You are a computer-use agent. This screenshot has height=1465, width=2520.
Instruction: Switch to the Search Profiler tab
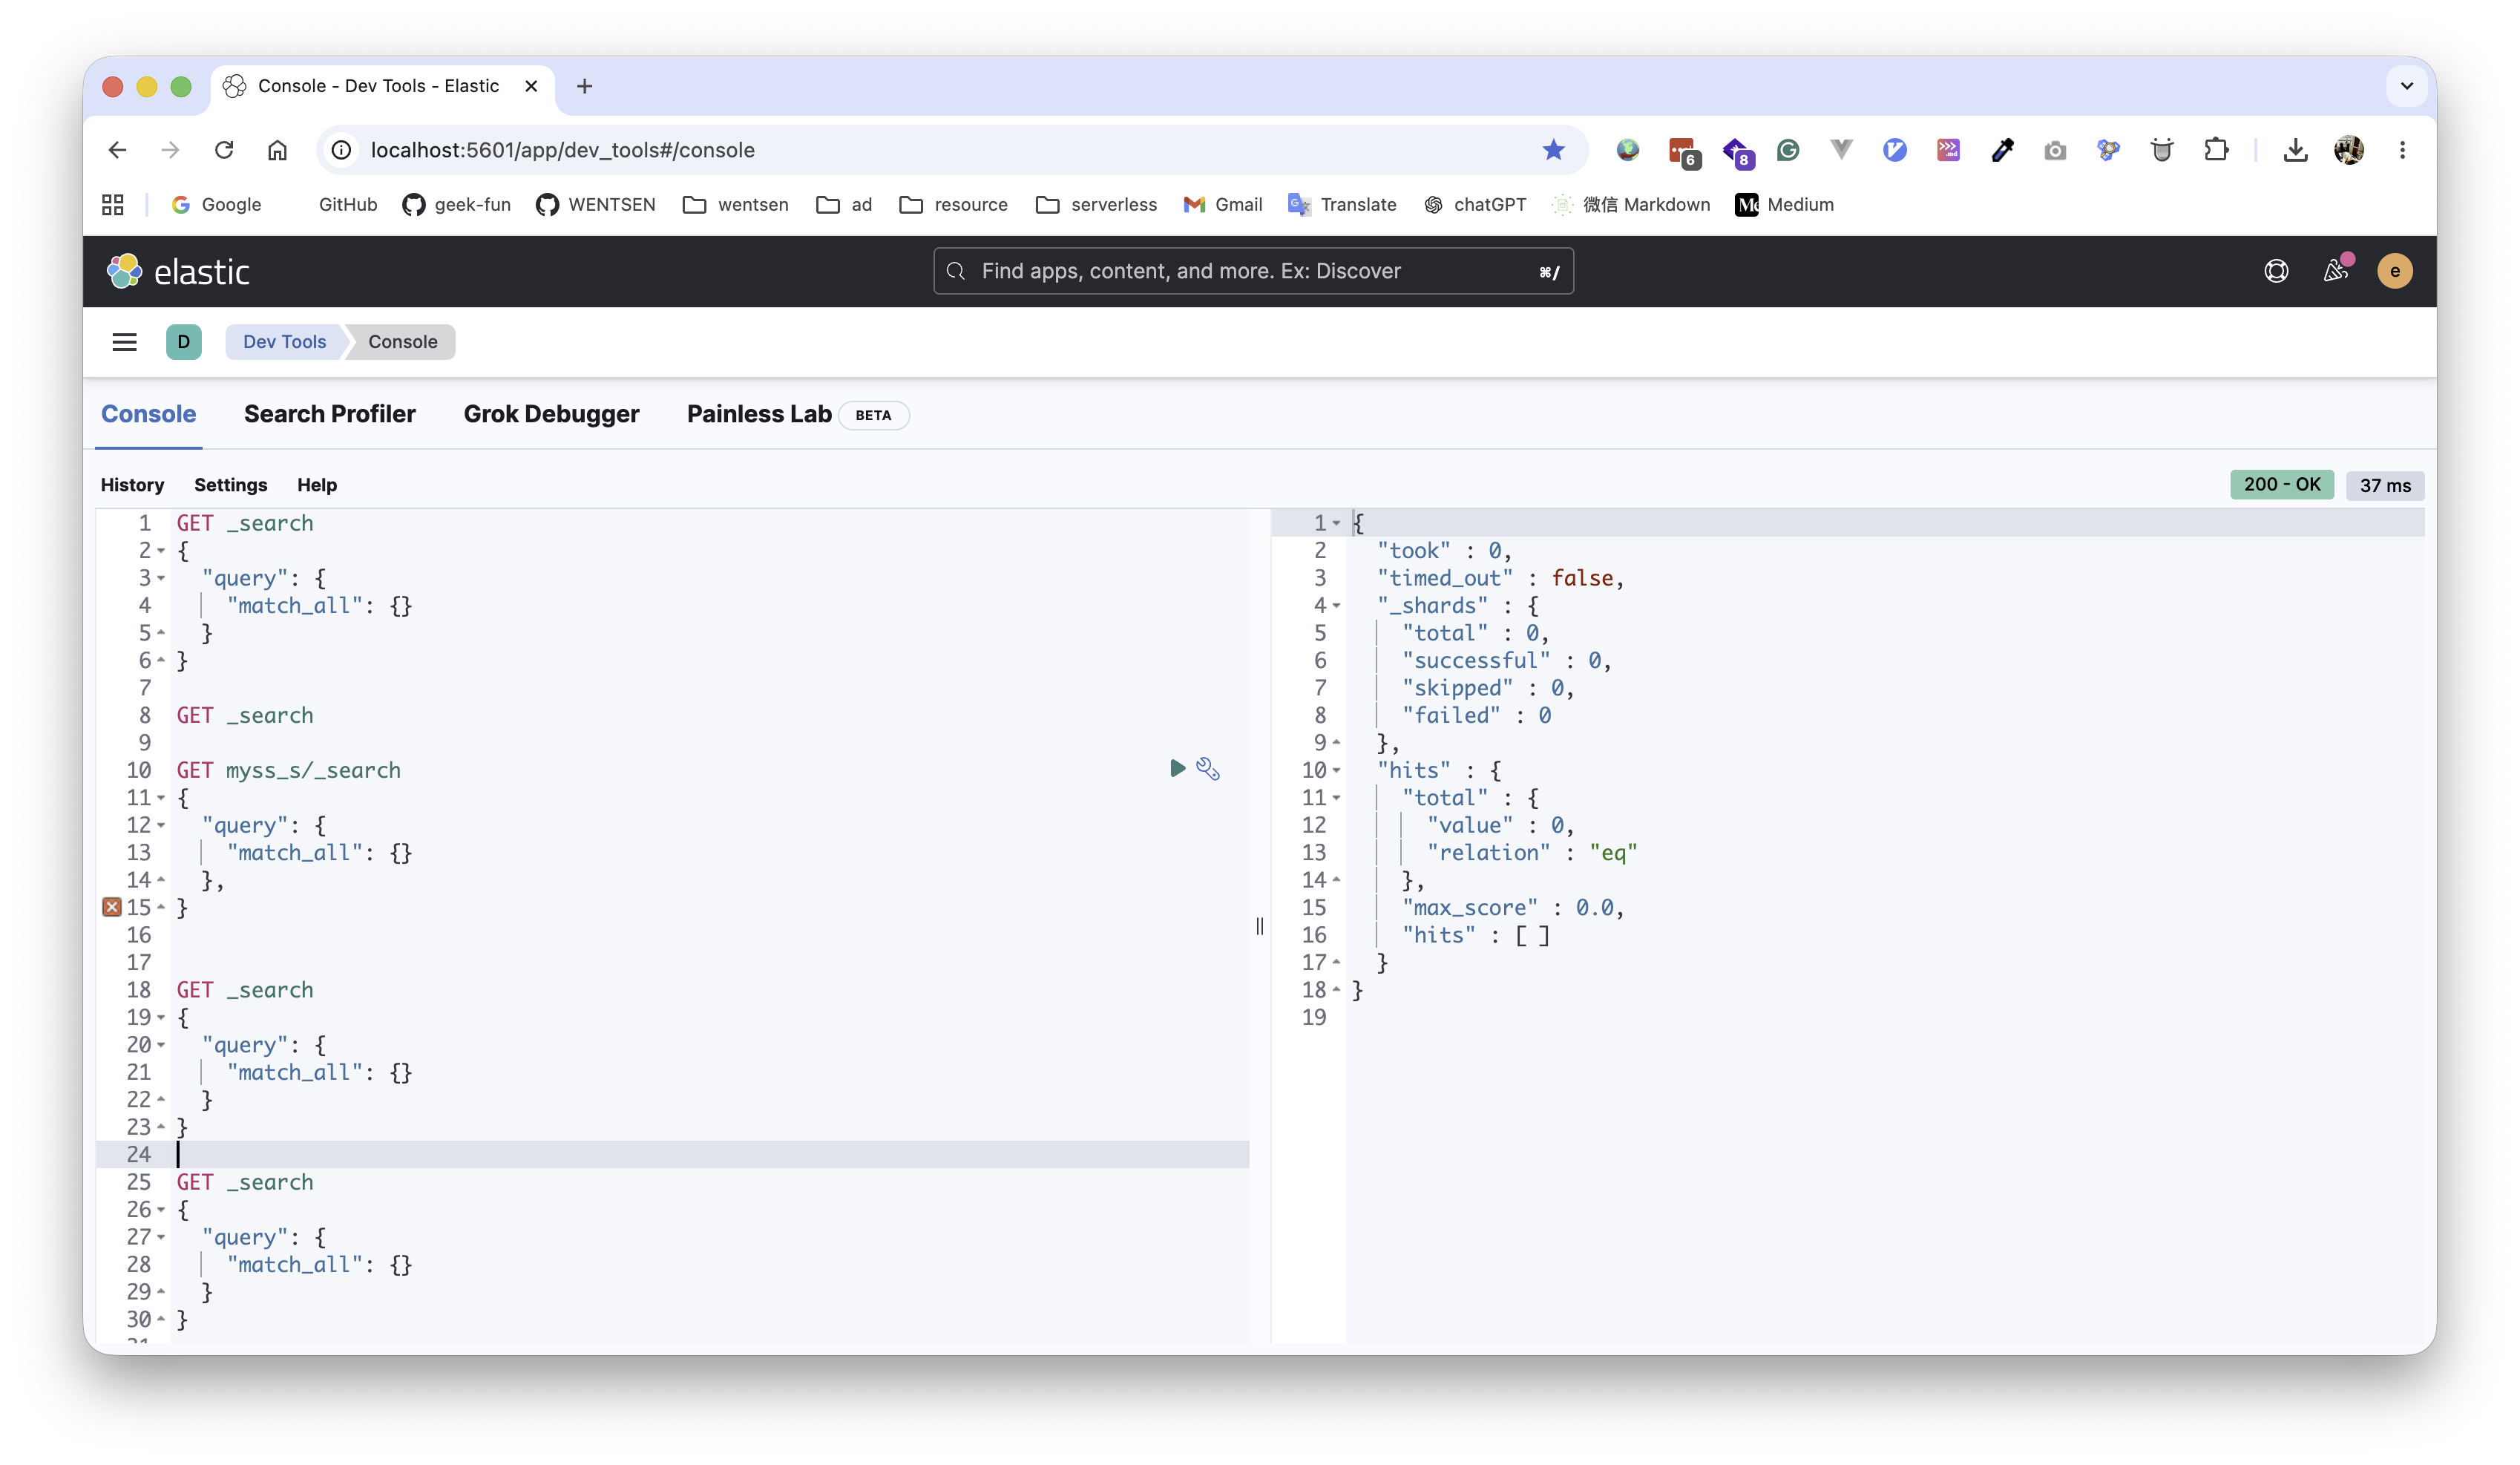(x=329, y=414)
